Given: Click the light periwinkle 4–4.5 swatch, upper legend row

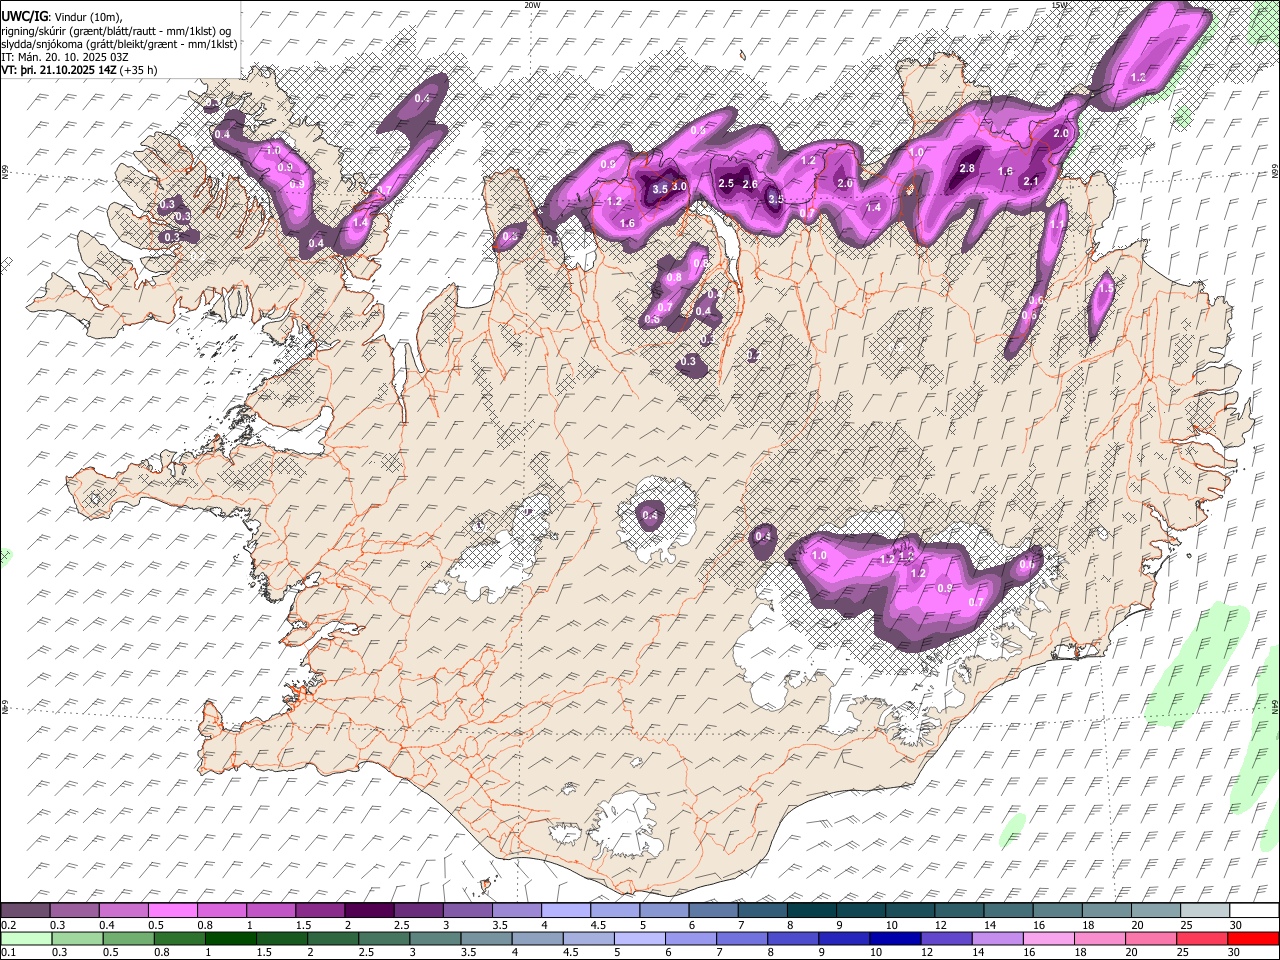Looking at the screenshot, I should (564, 911).
